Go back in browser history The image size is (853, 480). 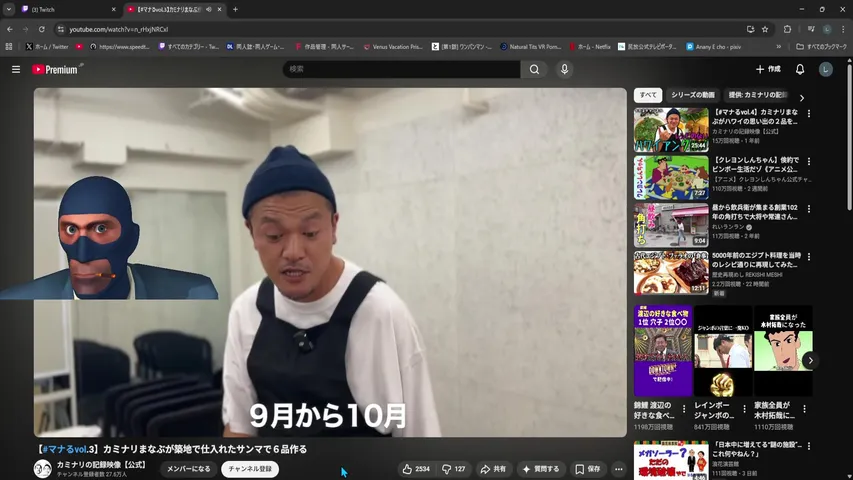pyautogui.click(x=10, y=29)
